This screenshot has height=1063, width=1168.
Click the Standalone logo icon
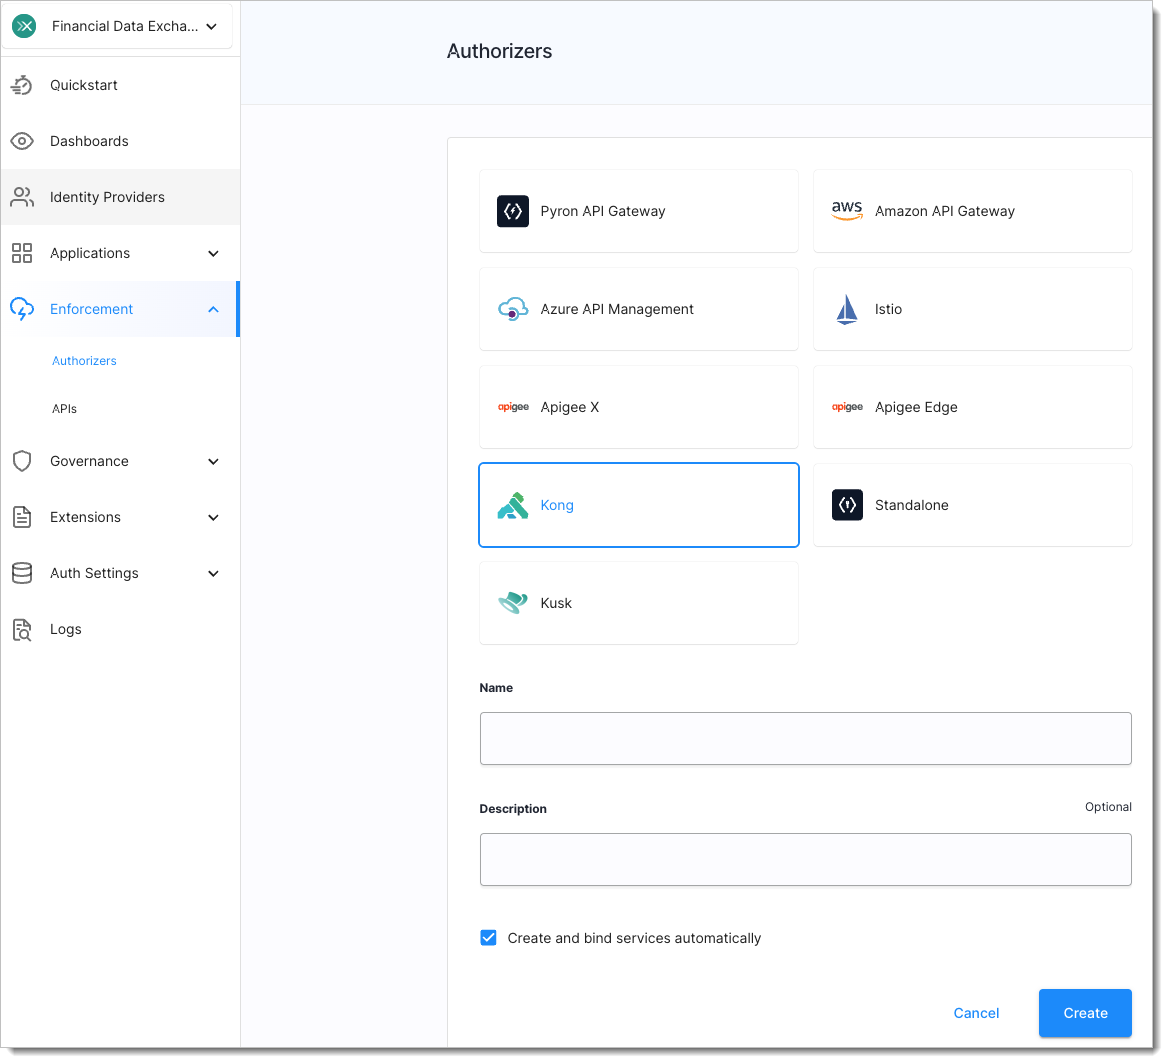point(847,505)
